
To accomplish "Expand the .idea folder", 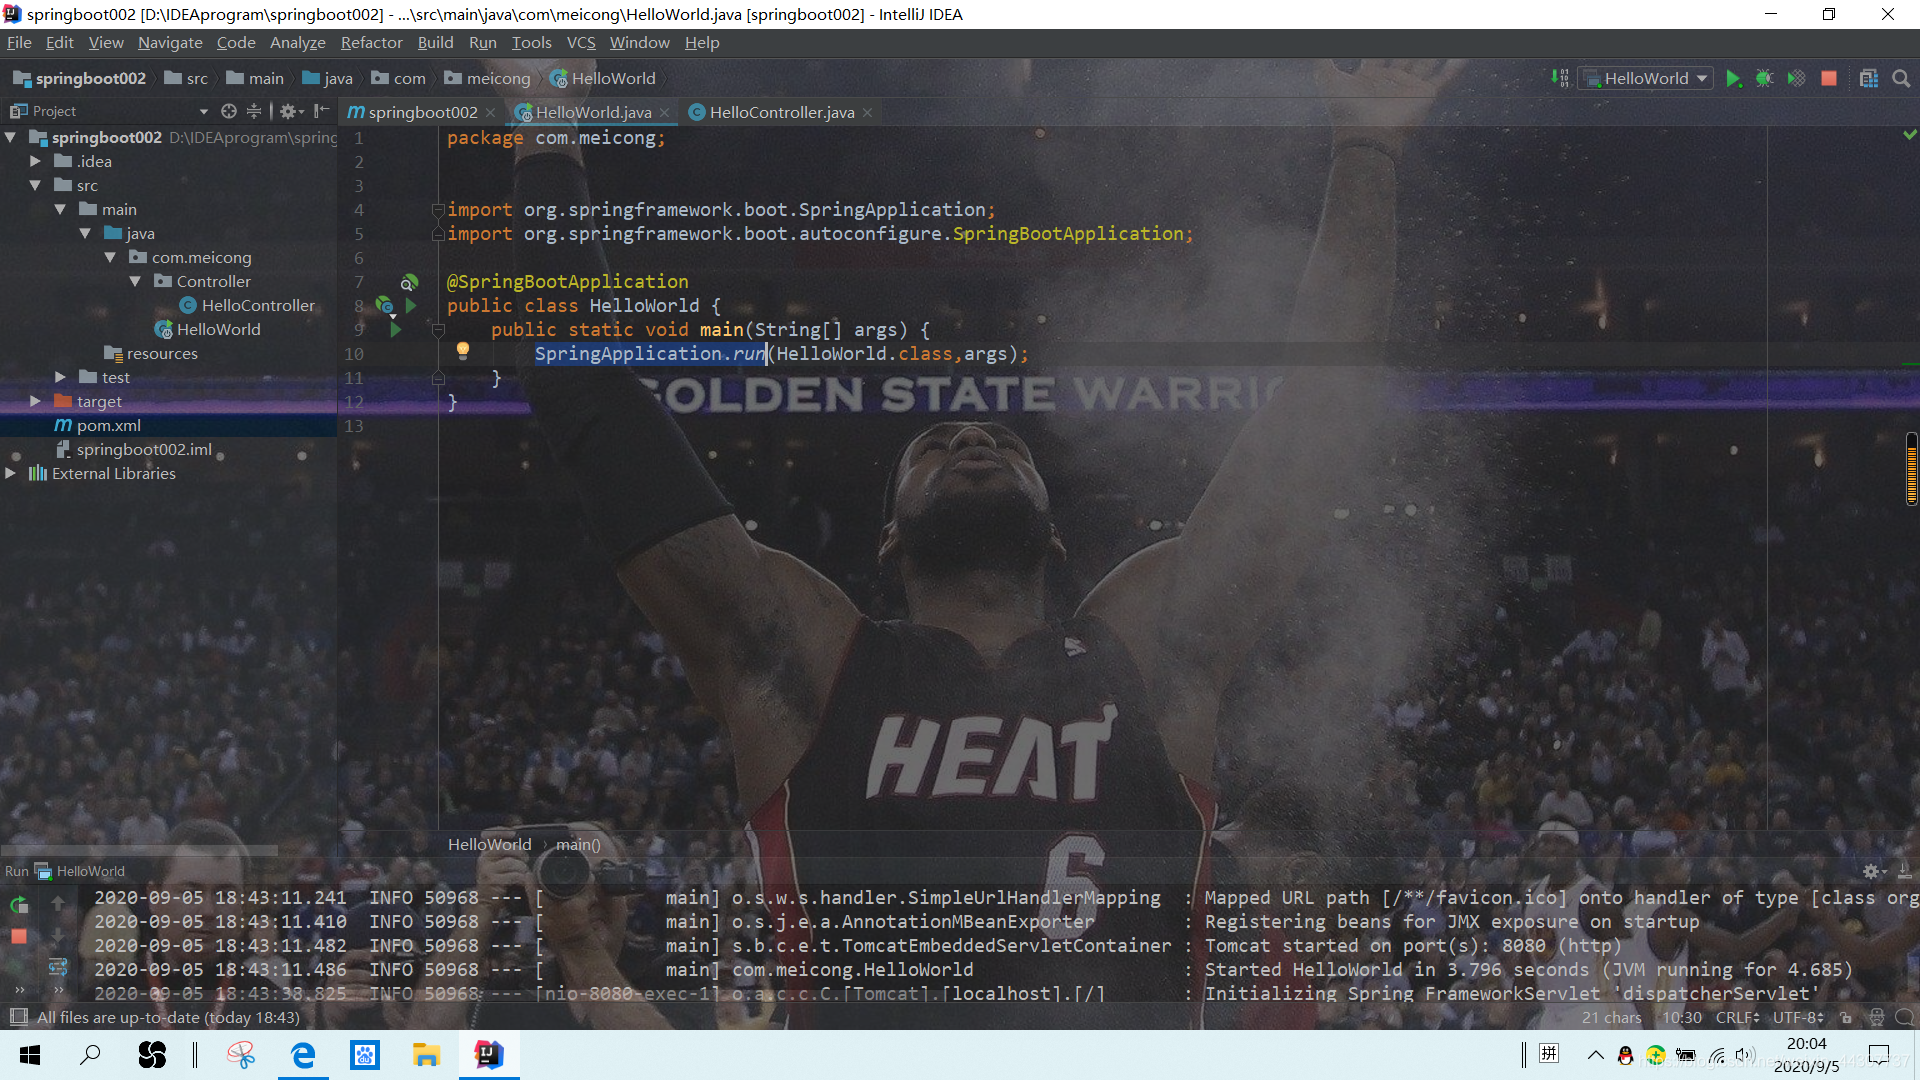I will click(x=36, y=161).
